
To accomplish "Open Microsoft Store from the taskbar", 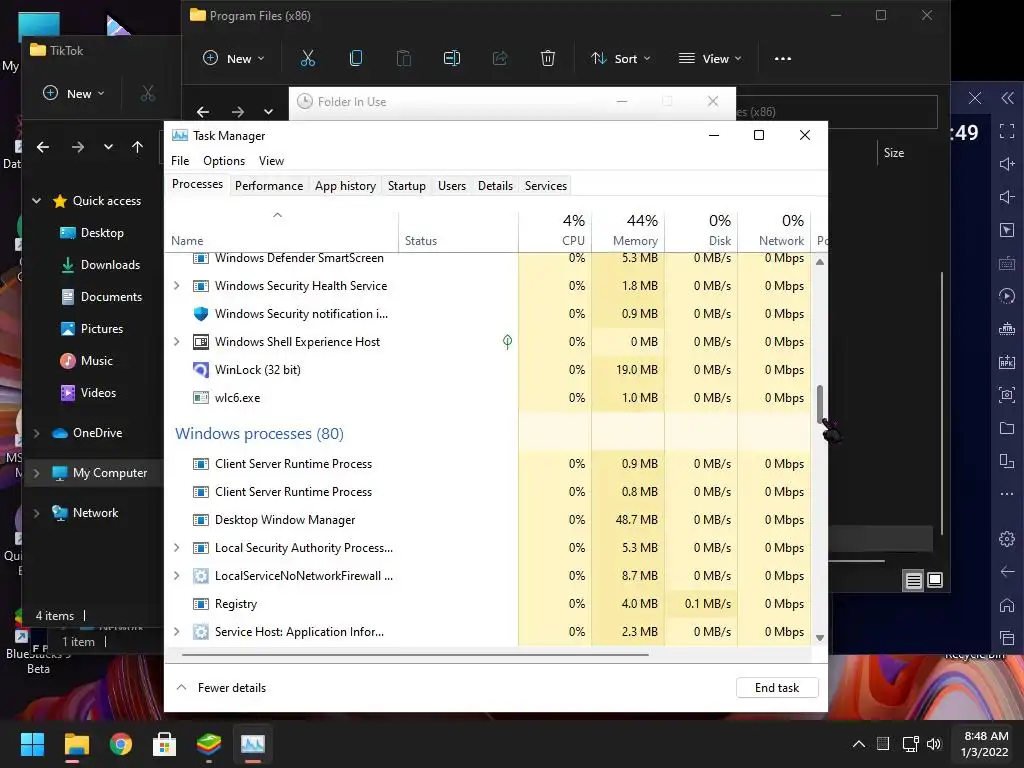I will [165, 744].
